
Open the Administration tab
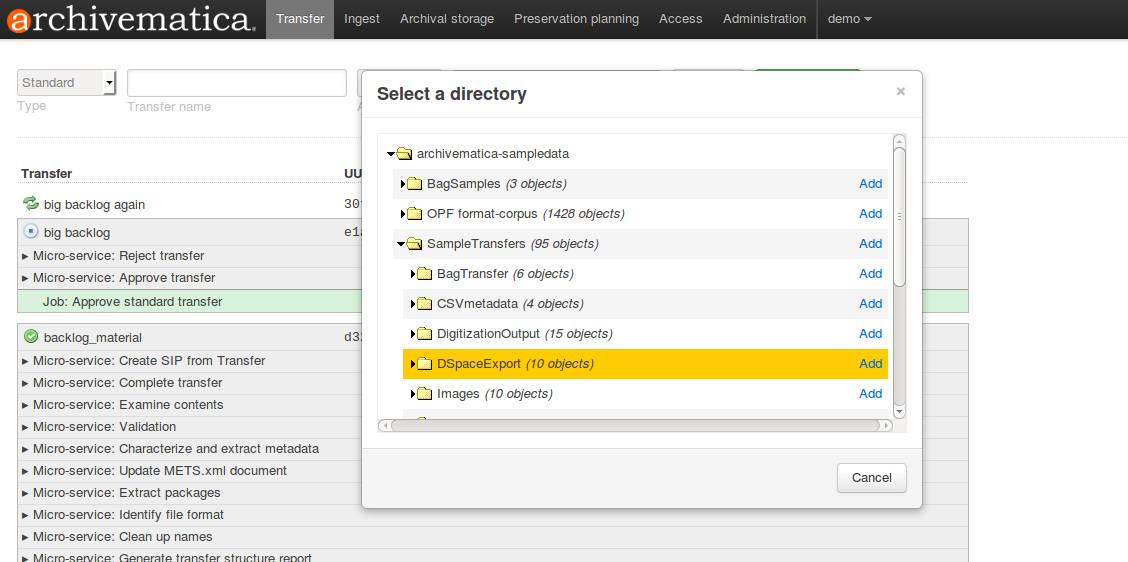click(765, 19)
